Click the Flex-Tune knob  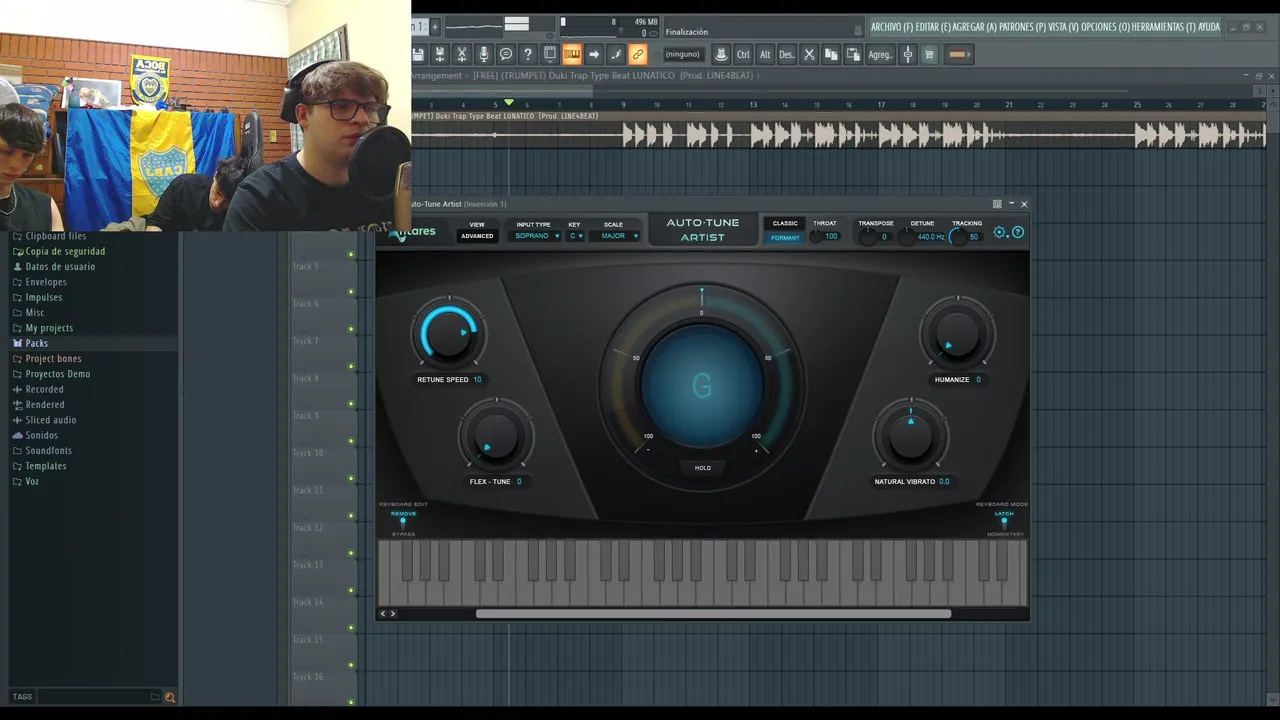(x=496, y=436)
